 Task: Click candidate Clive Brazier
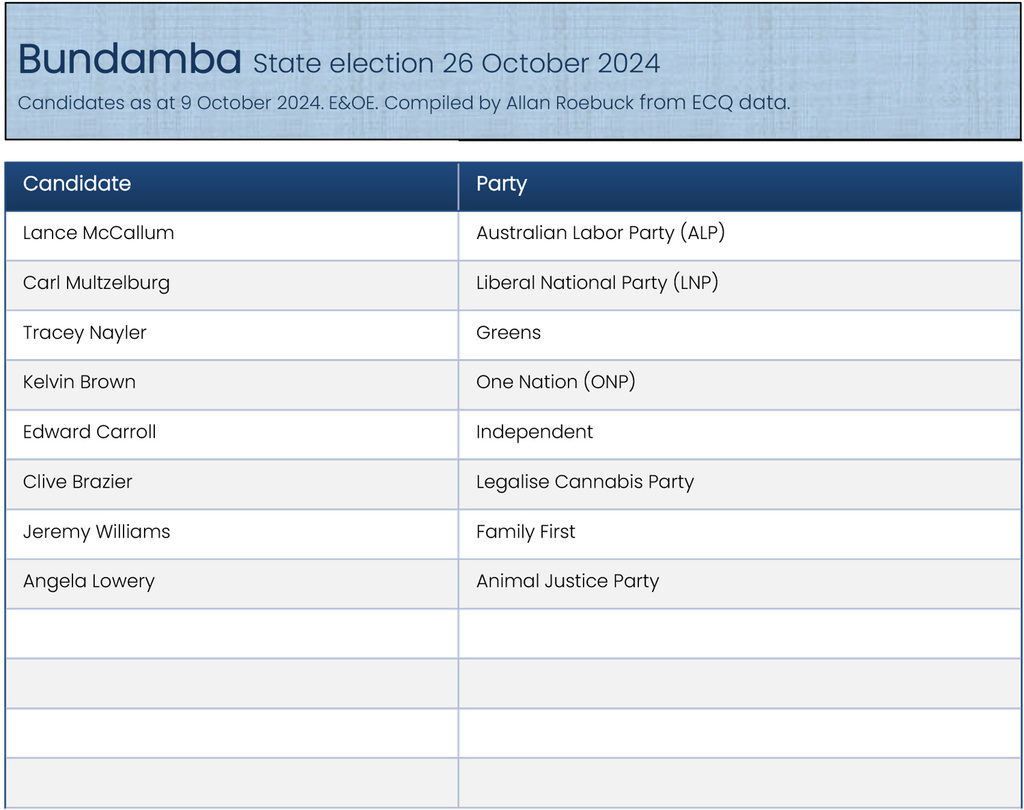(x=77, y=482)
